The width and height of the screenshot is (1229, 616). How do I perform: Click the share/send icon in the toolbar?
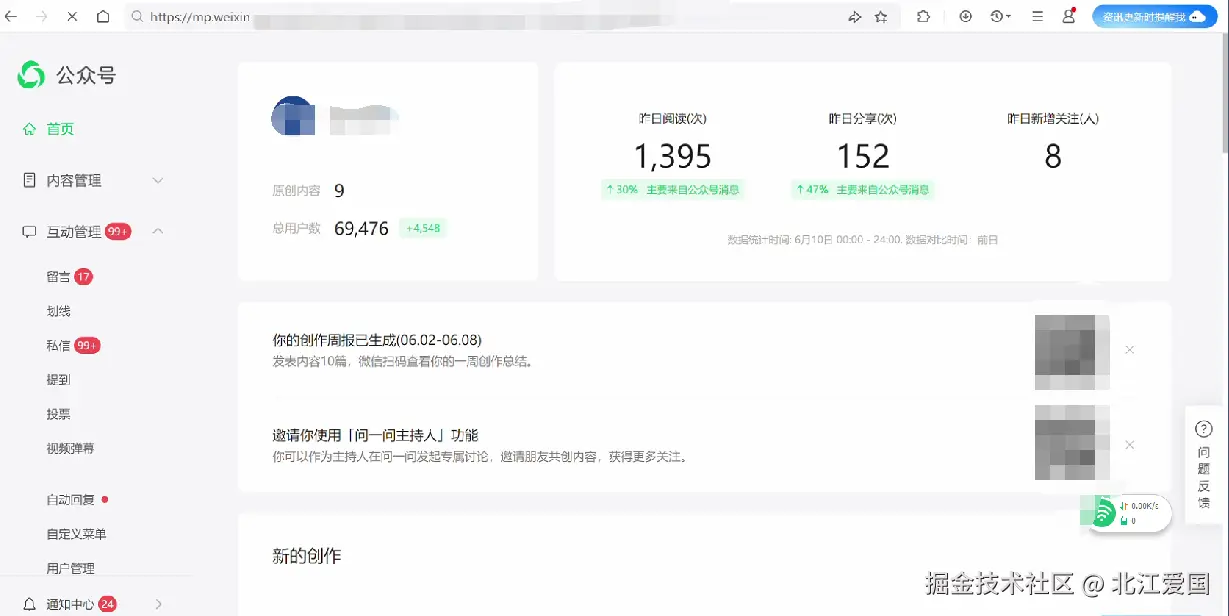[855, 17]
